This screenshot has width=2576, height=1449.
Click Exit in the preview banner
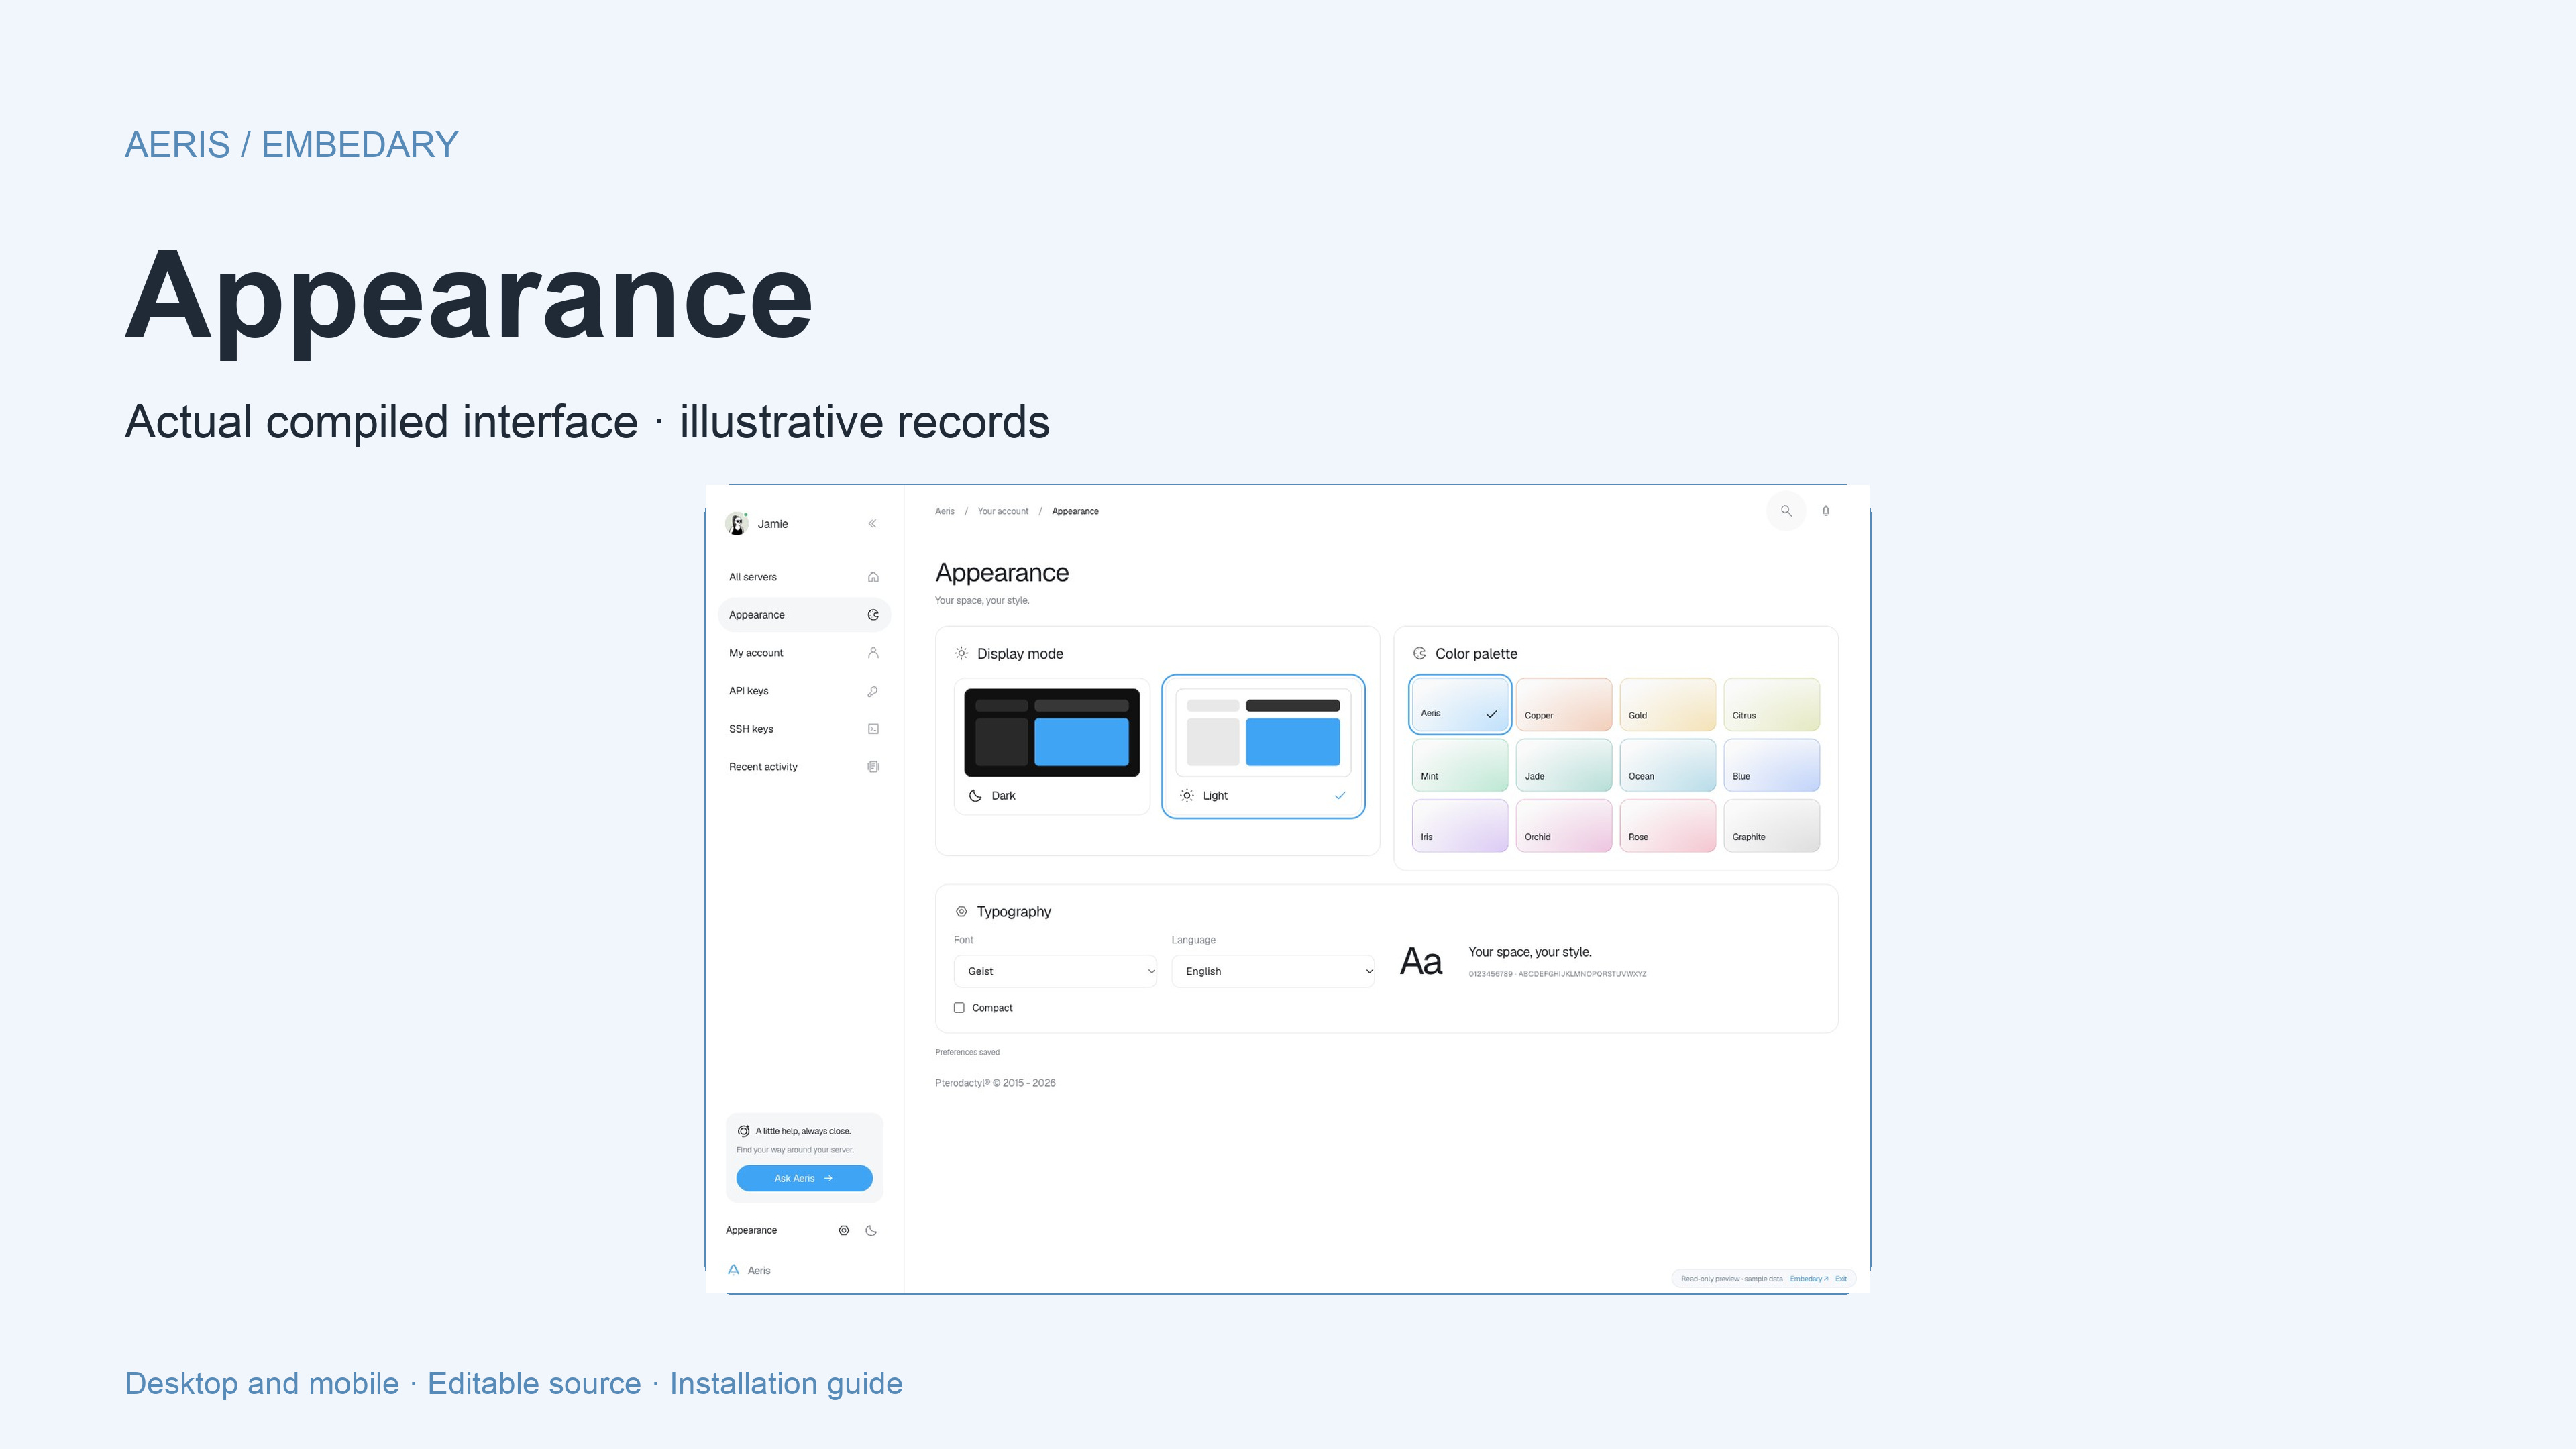pyautogui.click(x=1841, y=1279)
